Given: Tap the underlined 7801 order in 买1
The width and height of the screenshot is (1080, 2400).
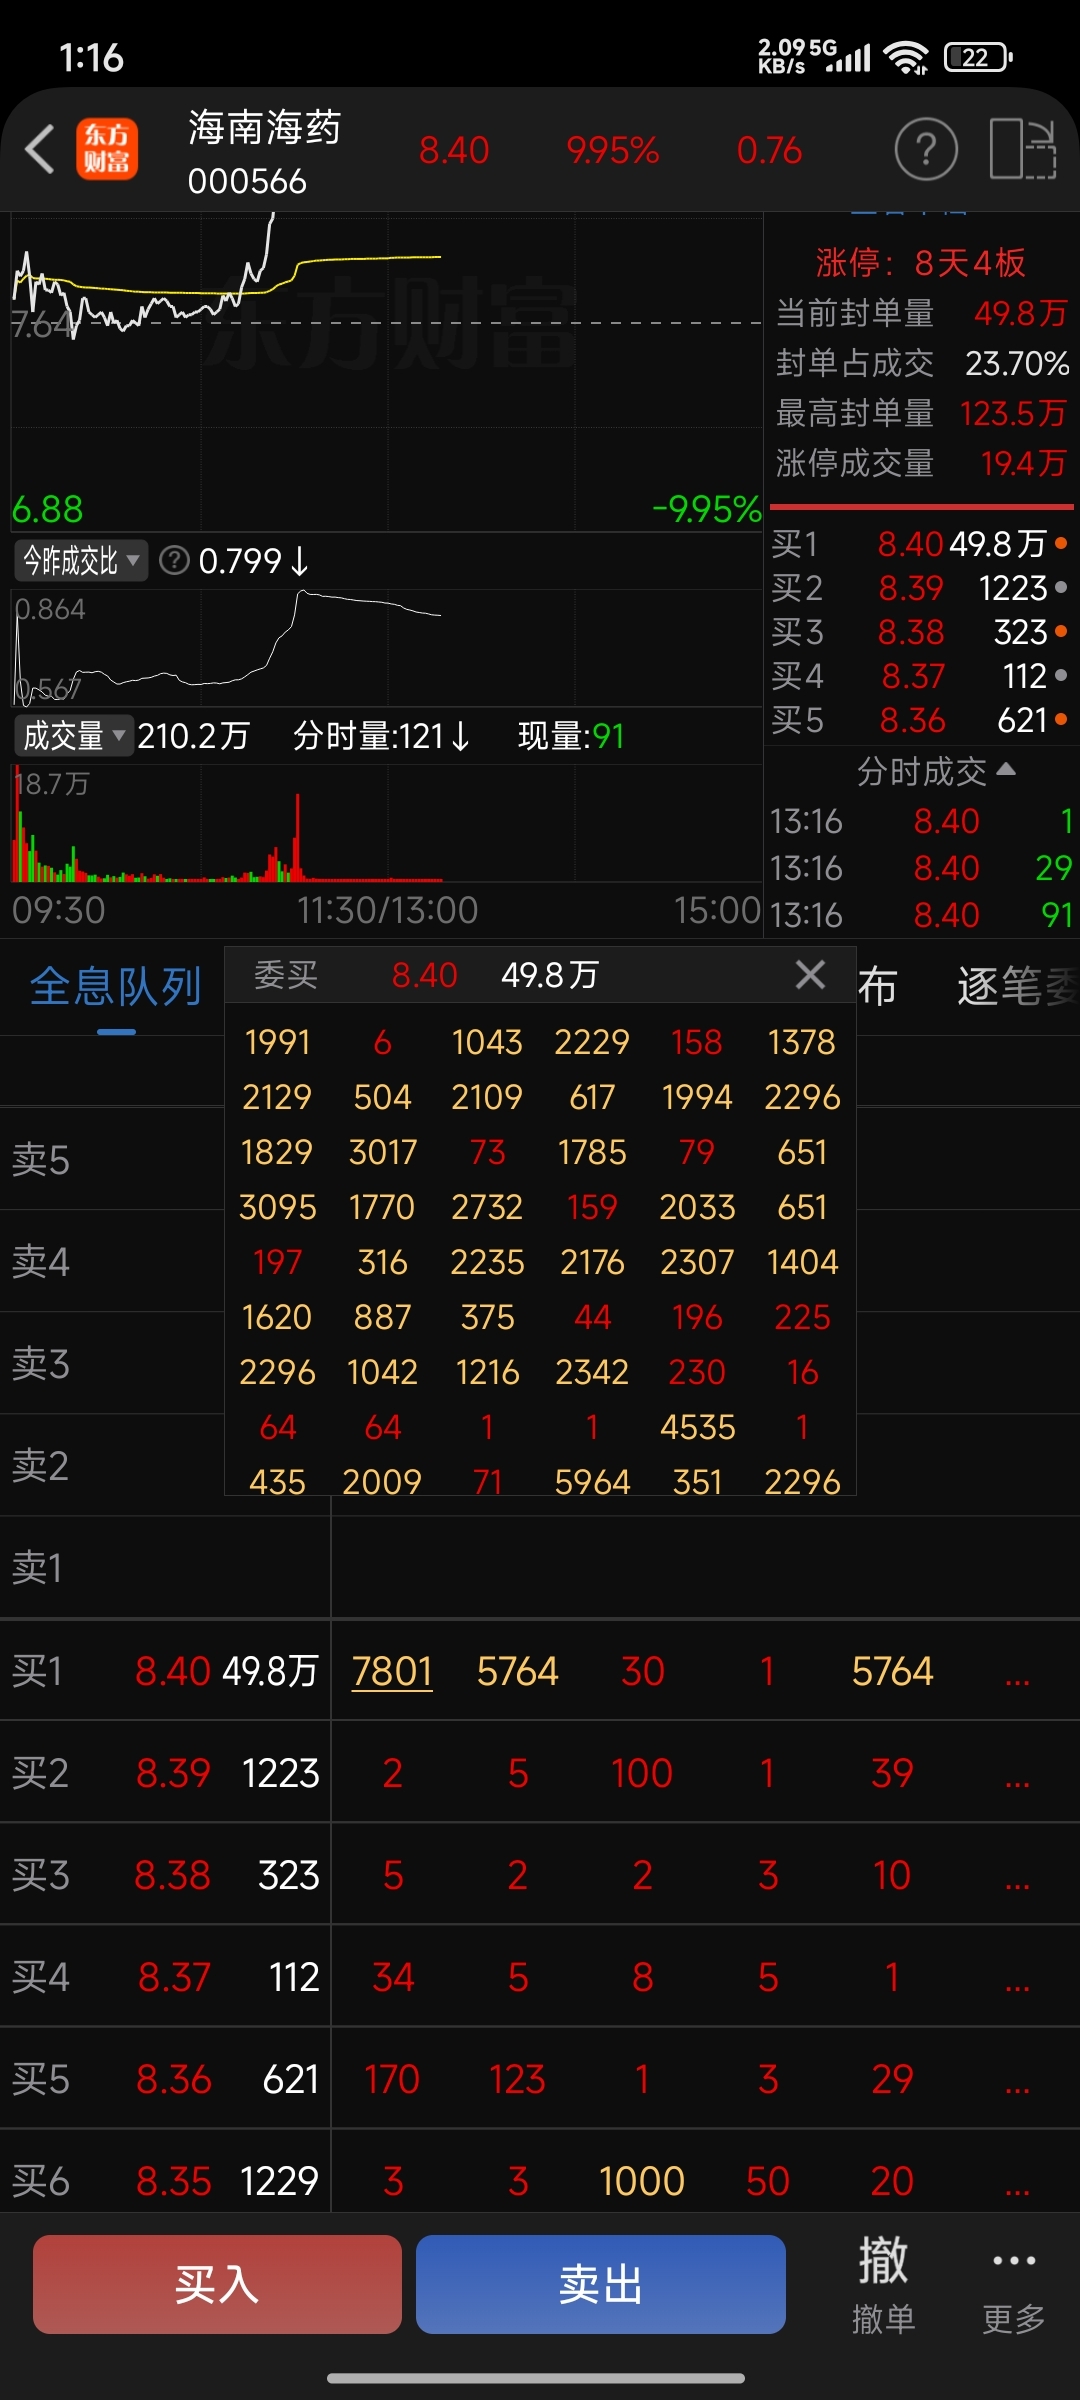Looking at the screenshot, I should pos(392,1672).
